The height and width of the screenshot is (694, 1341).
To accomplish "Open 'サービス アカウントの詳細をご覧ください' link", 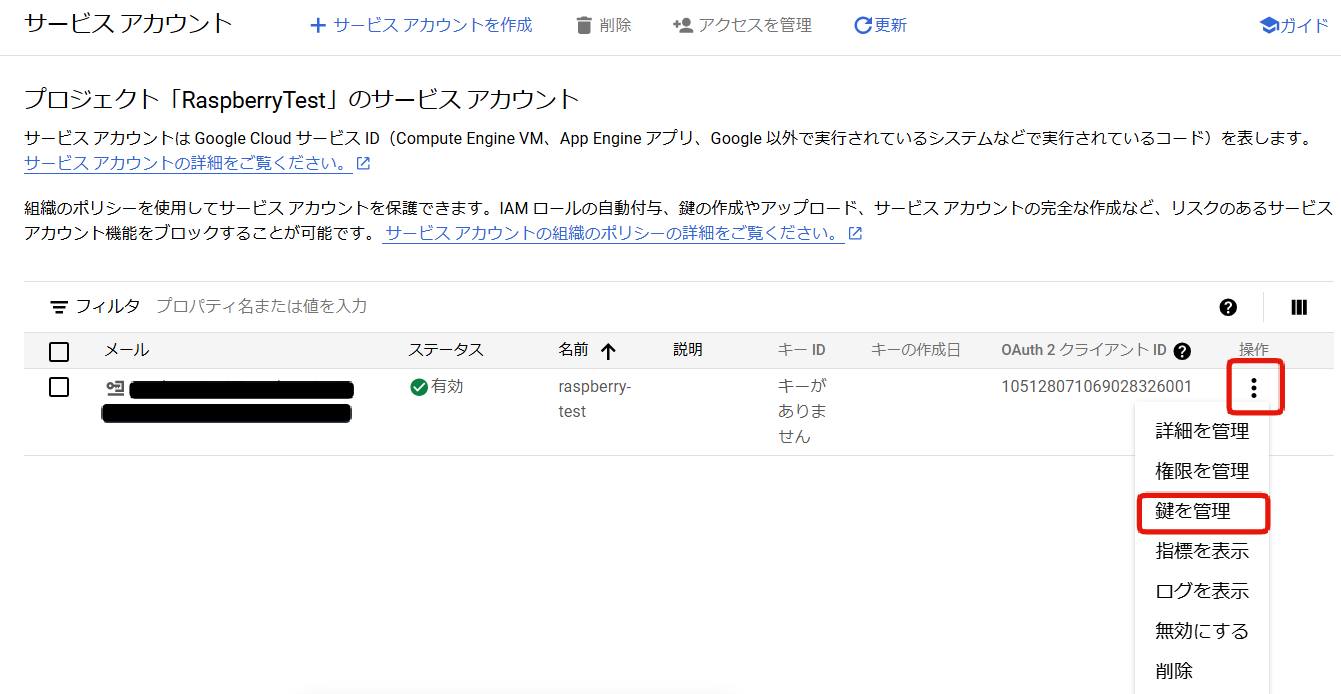I will (197, 163).
